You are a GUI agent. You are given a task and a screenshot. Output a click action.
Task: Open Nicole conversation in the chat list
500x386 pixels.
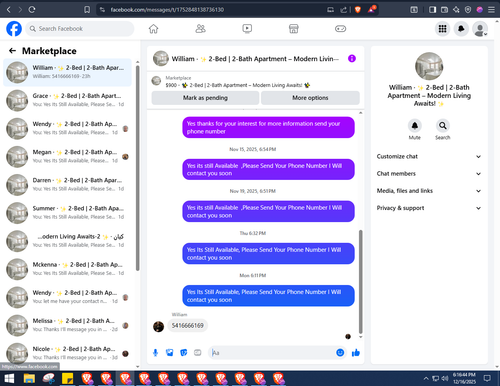pyautogui.click(x=67, y=354)
